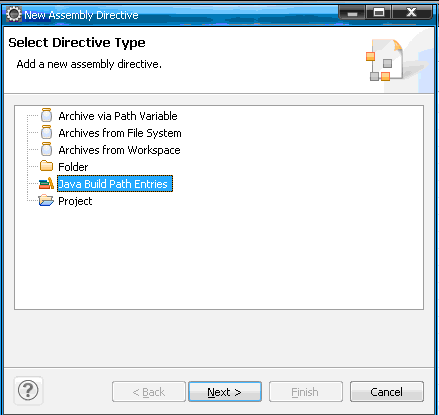Viewport: 439px width, 415px height.
Task: Select Archive via Path Variable directive
Action: pyautogui.click(x=118, y=116)
